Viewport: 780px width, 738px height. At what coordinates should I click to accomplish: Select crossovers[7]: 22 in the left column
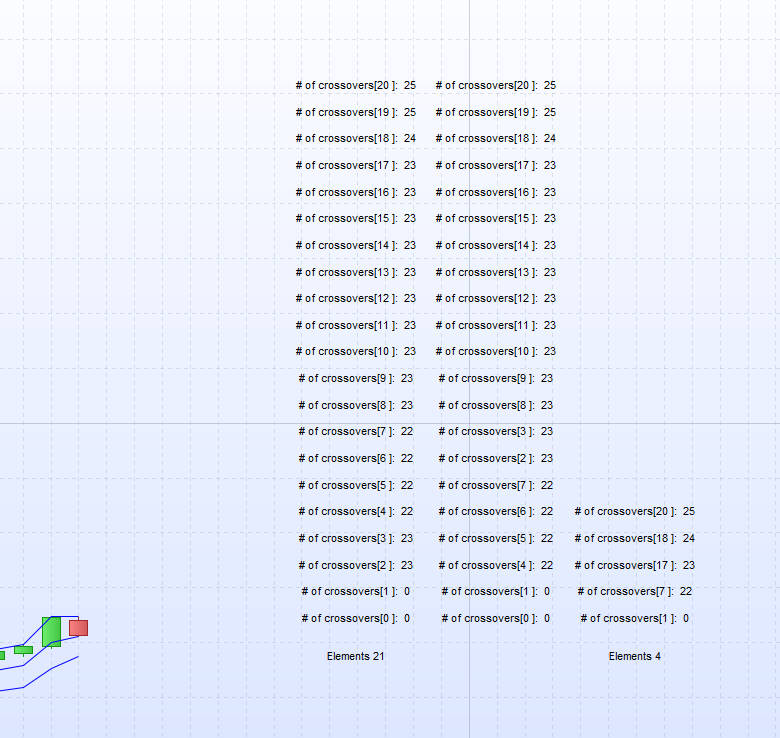coord(356,432)
